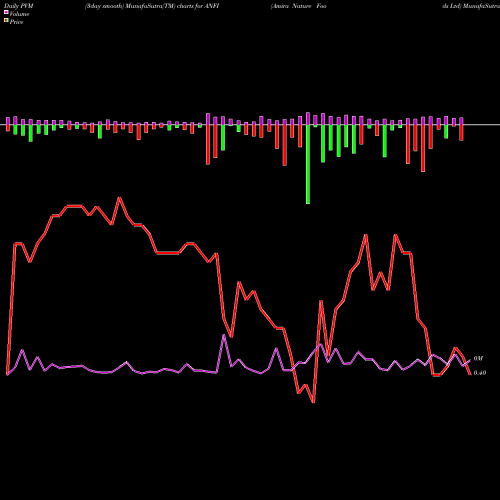Click the MunafaSutra charts for ANFI heading
This screenshot has width=500, height=500.
(152, 6)
